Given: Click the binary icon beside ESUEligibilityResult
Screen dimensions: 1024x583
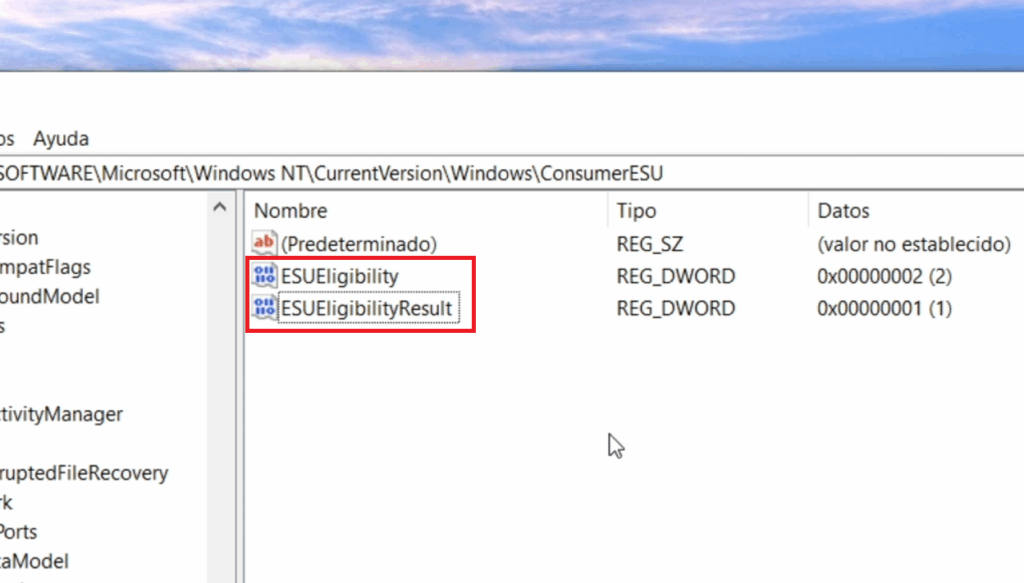Looking at the screenshot, I should click(x=264, y=308).
